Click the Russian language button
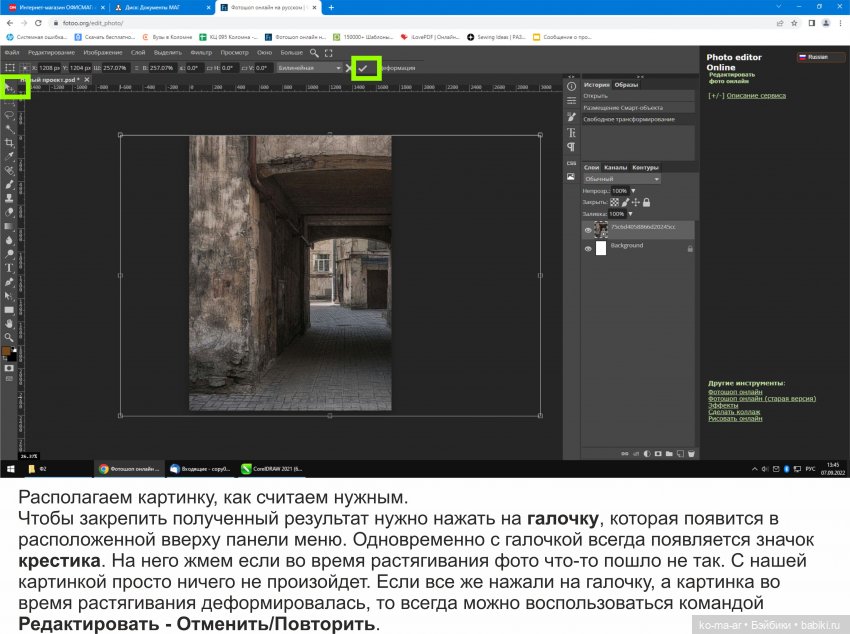Image resolution: width=850 pixels, height=634 pixels. click(x=821, y=57)
